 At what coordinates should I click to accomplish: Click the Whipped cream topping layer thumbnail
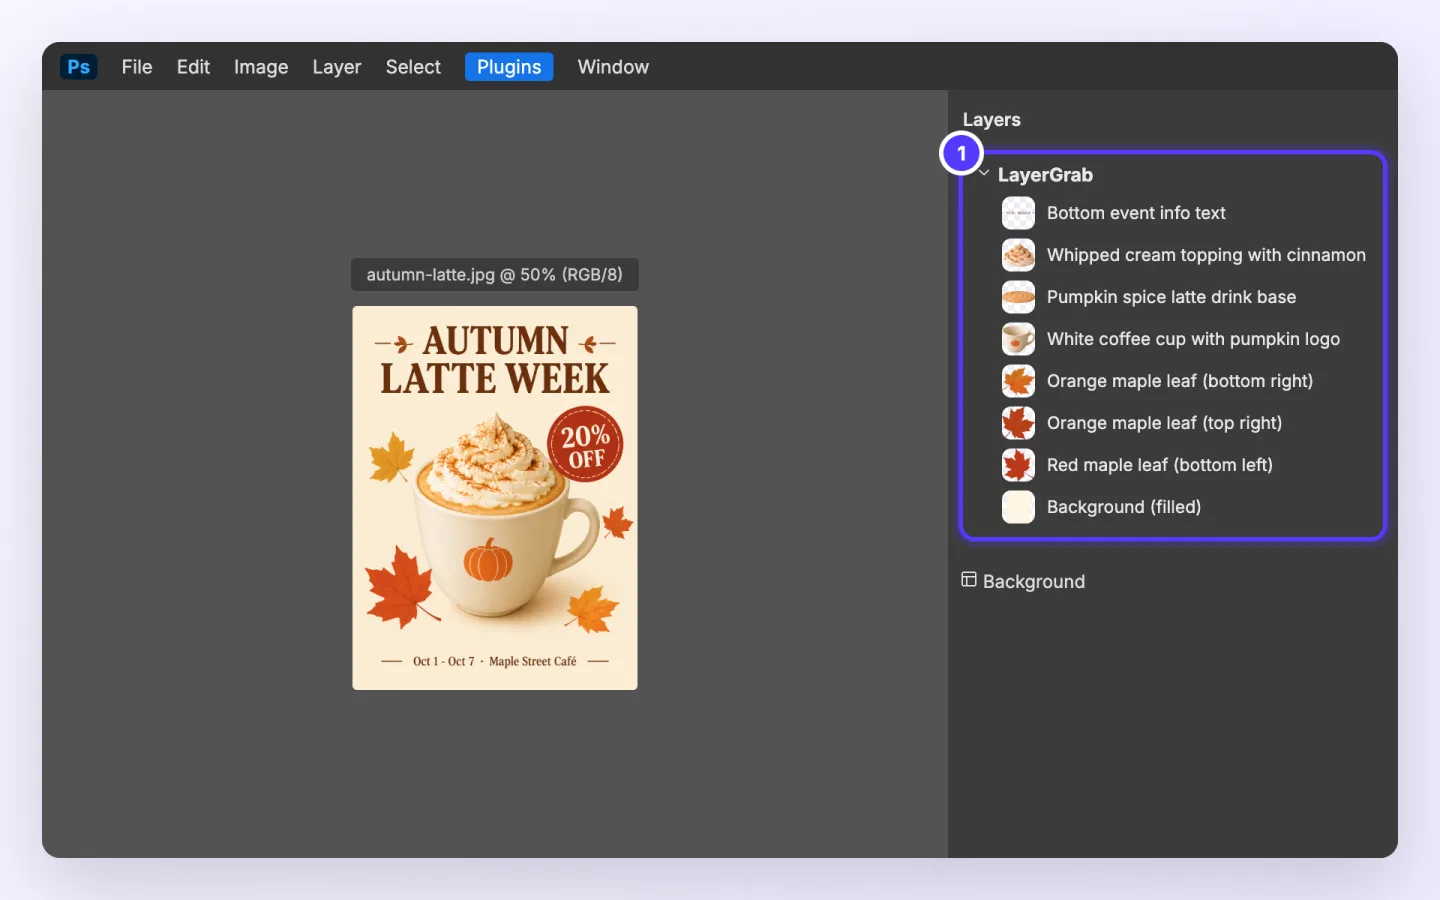click(x=1018, y=255)
